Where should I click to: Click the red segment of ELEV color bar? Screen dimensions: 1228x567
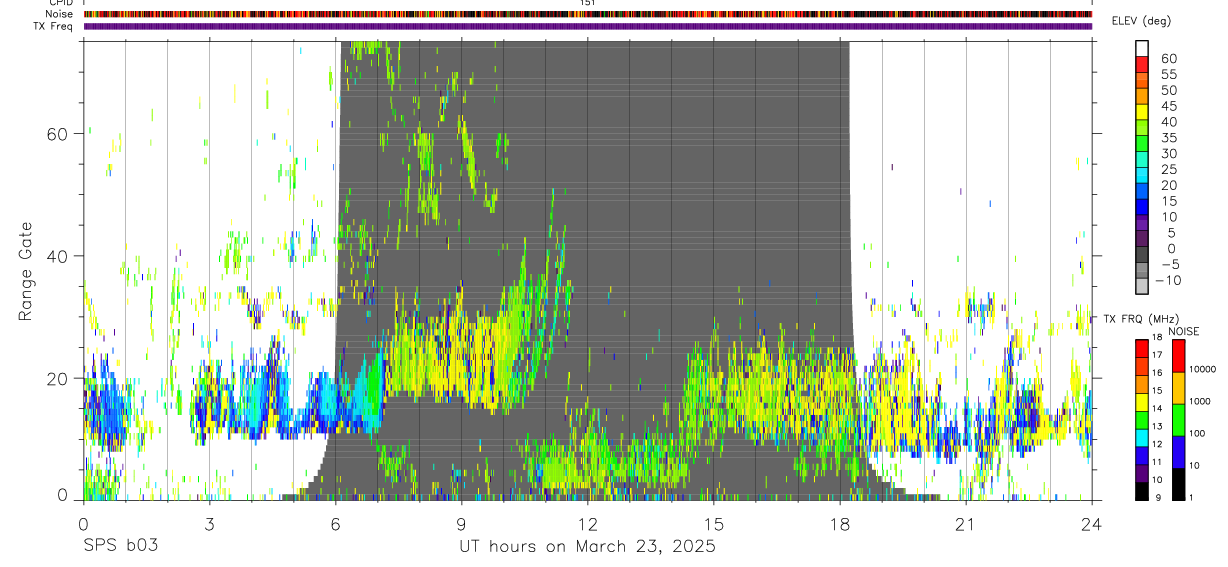pos(1143,65)
